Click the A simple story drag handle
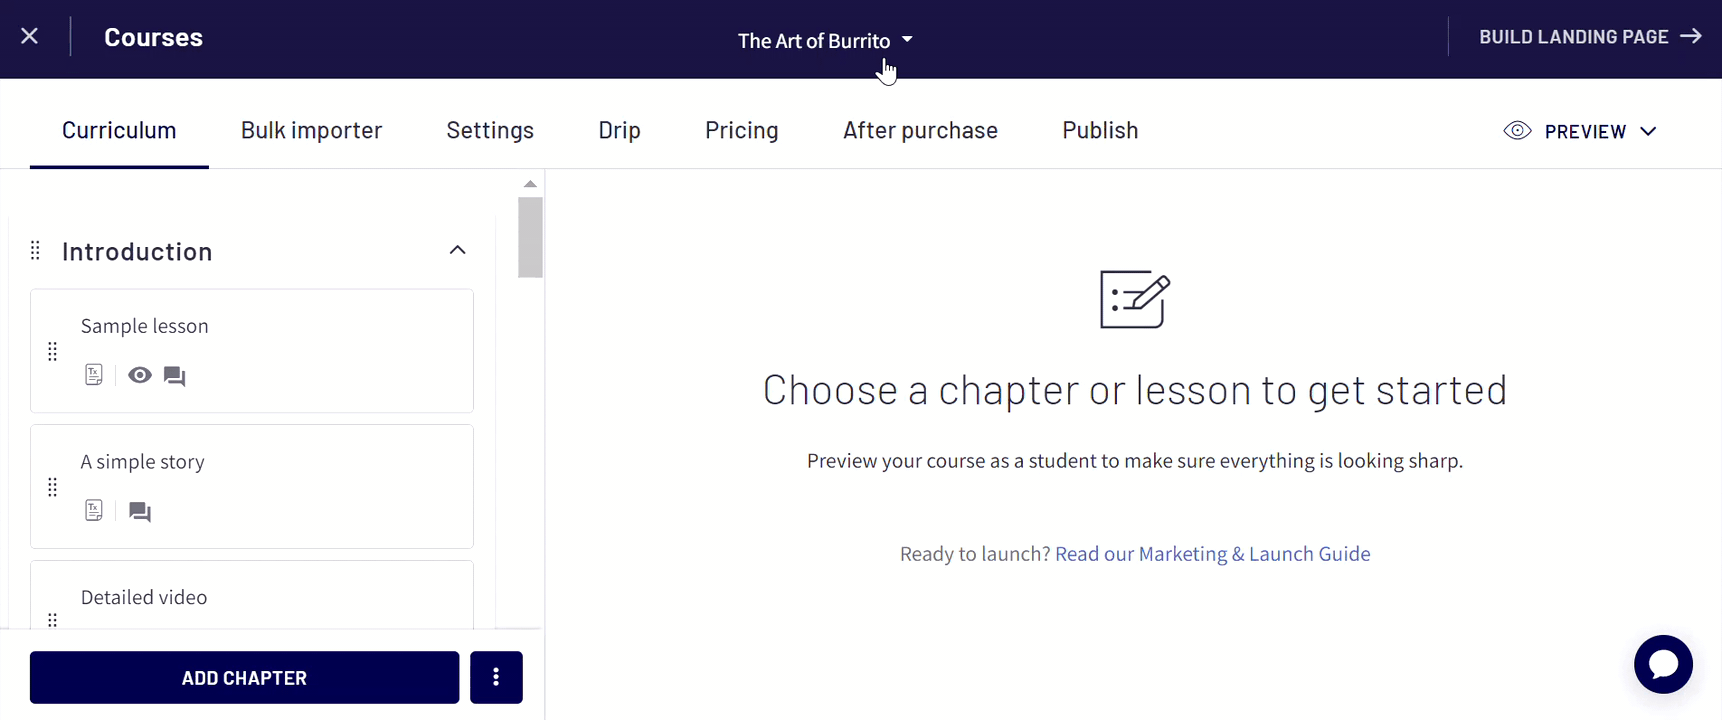This screenshot has height=720, width=1722. 53,487
